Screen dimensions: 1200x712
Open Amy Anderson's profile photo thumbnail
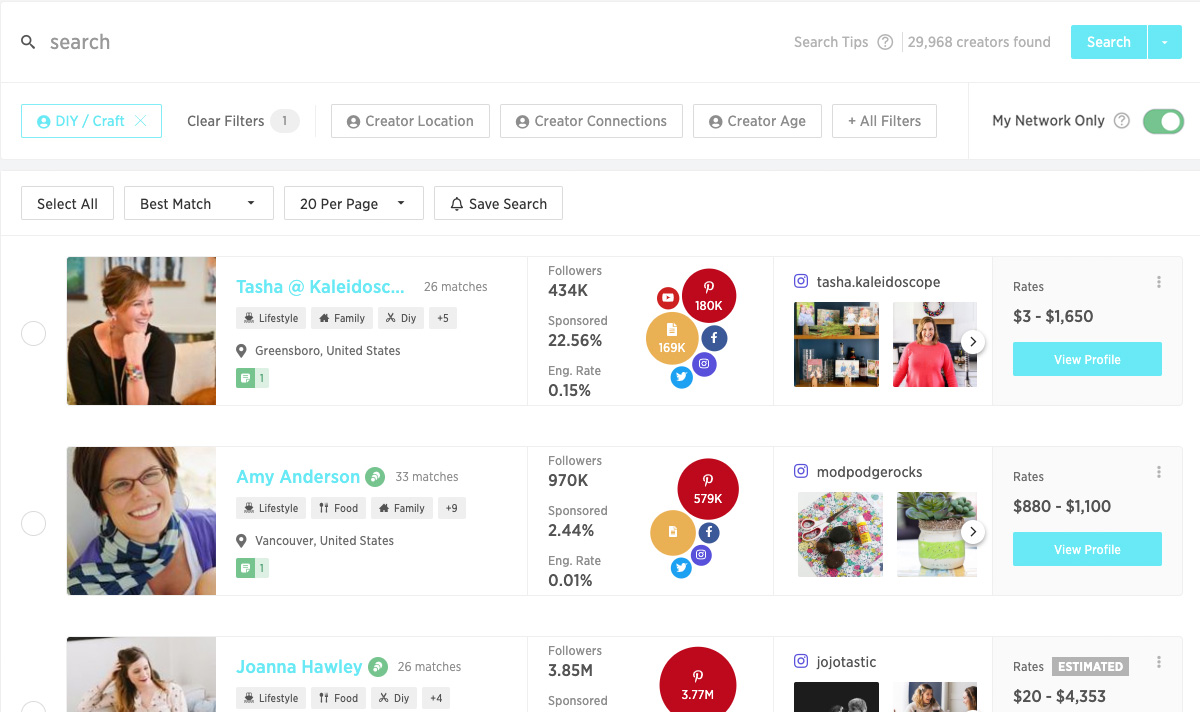tap(141, 521)
